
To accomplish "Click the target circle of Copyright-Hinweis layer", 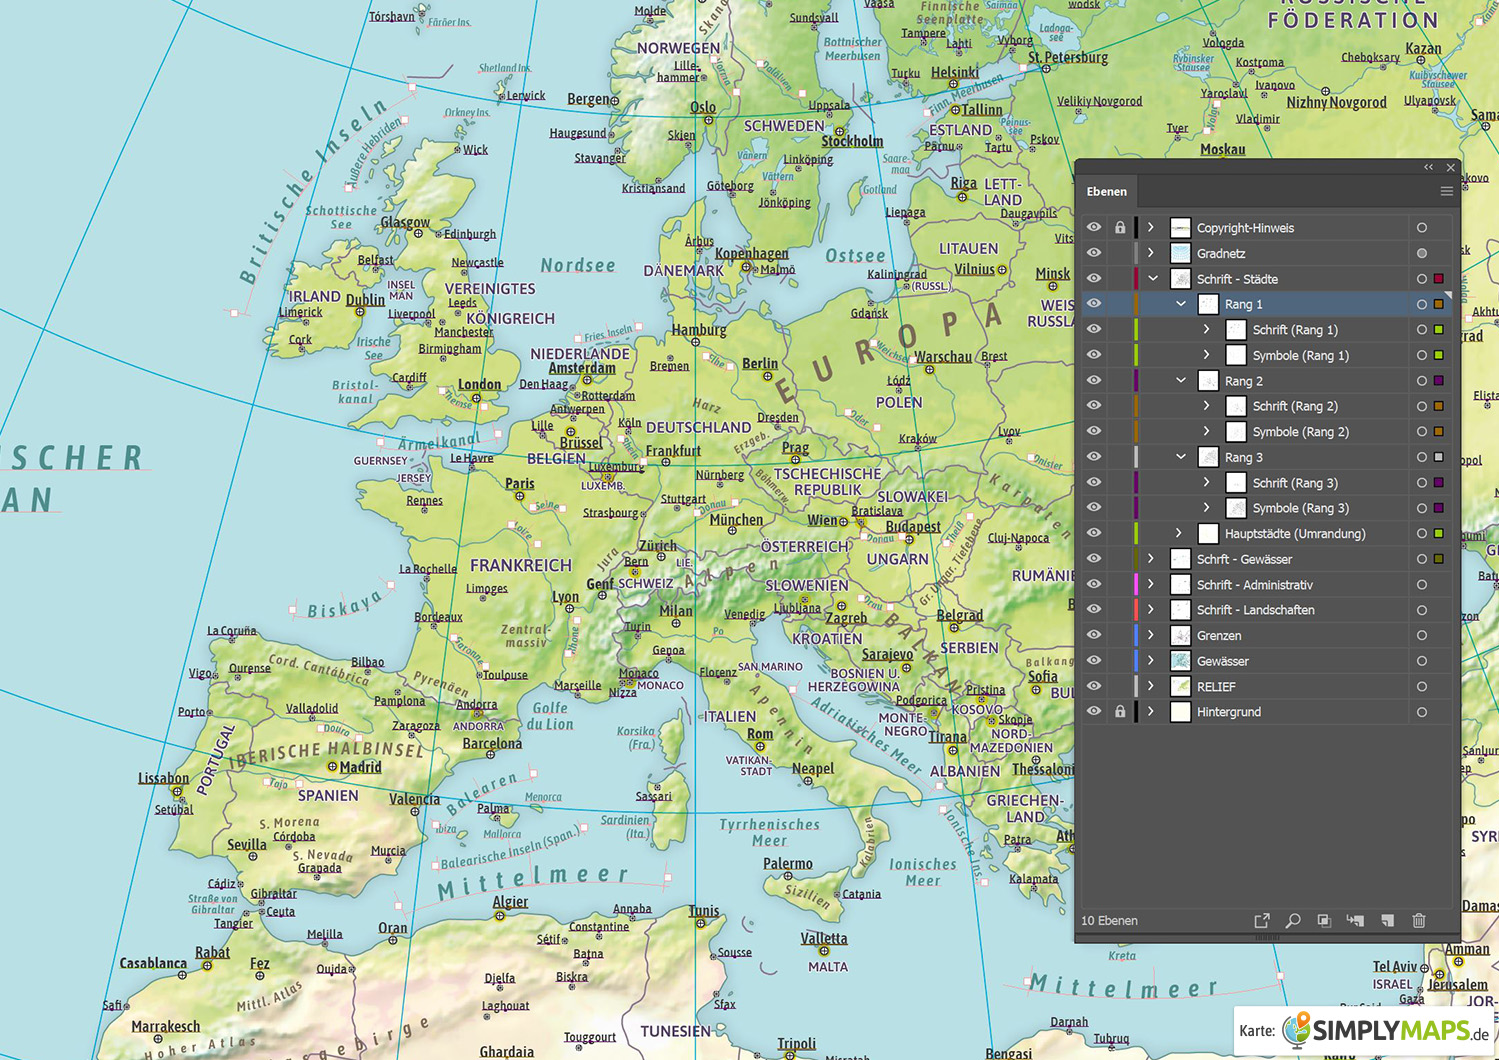I will 1422,228.
